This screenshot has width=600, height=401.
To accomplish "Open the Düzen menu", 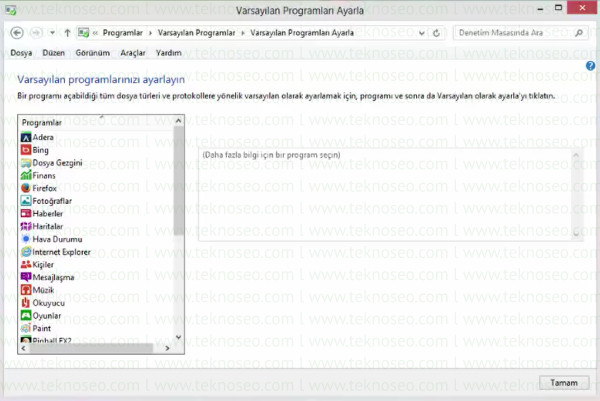I will tap(54, 53).
